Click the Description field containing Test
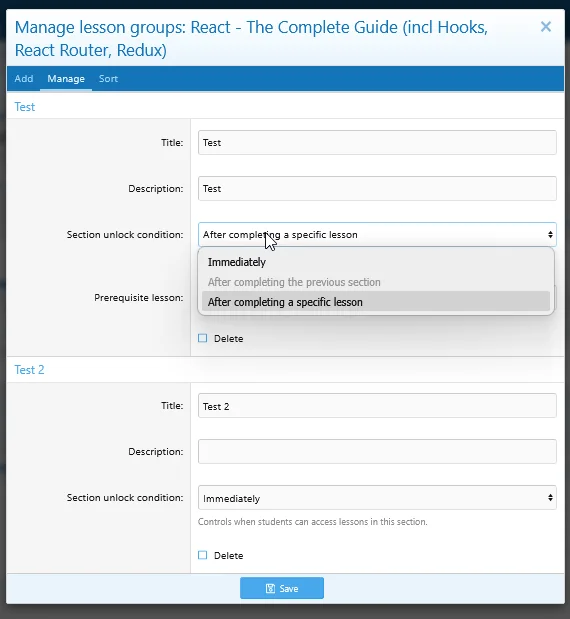Image resolution: width=570 pixels, height=619 pixels. [377, 189]
